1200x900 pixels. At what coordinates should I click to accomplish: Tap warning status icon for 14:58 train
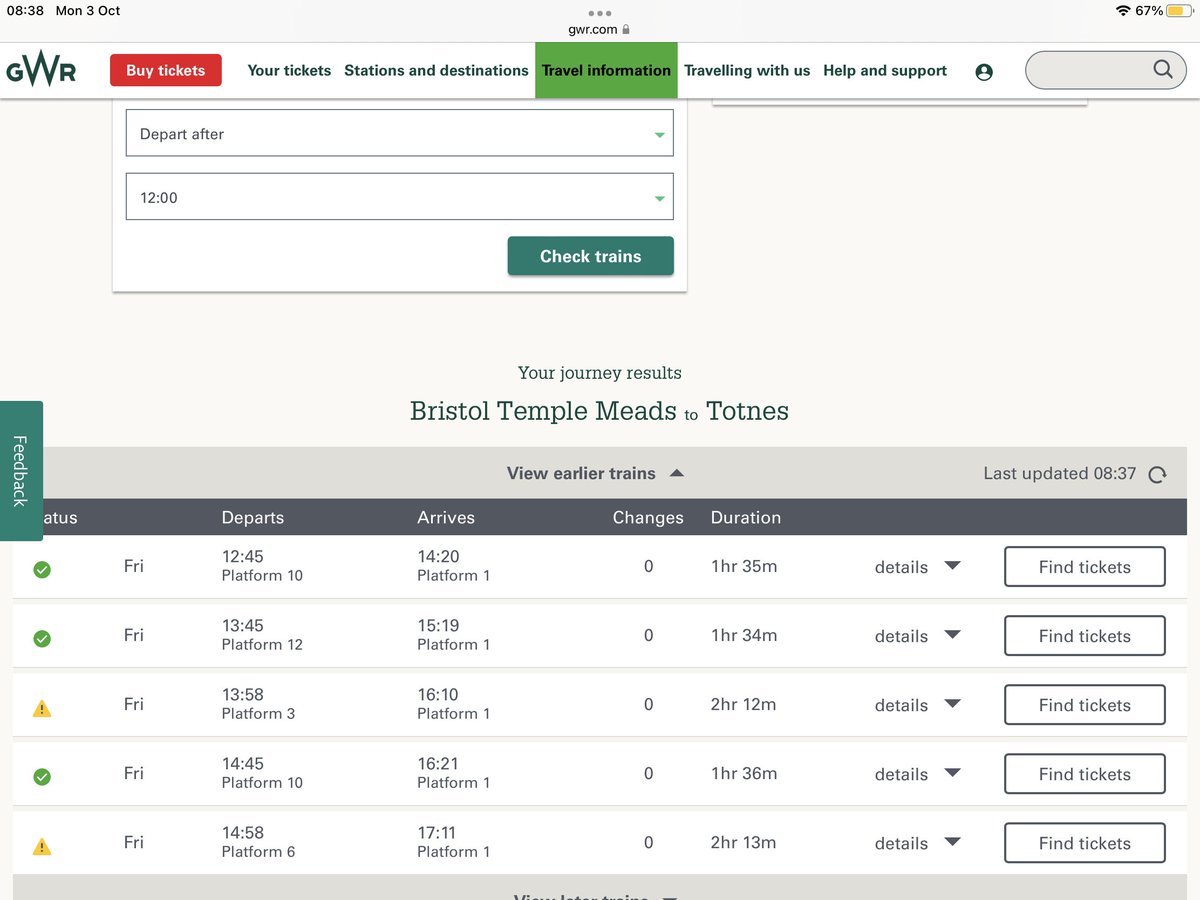(42, 846)
